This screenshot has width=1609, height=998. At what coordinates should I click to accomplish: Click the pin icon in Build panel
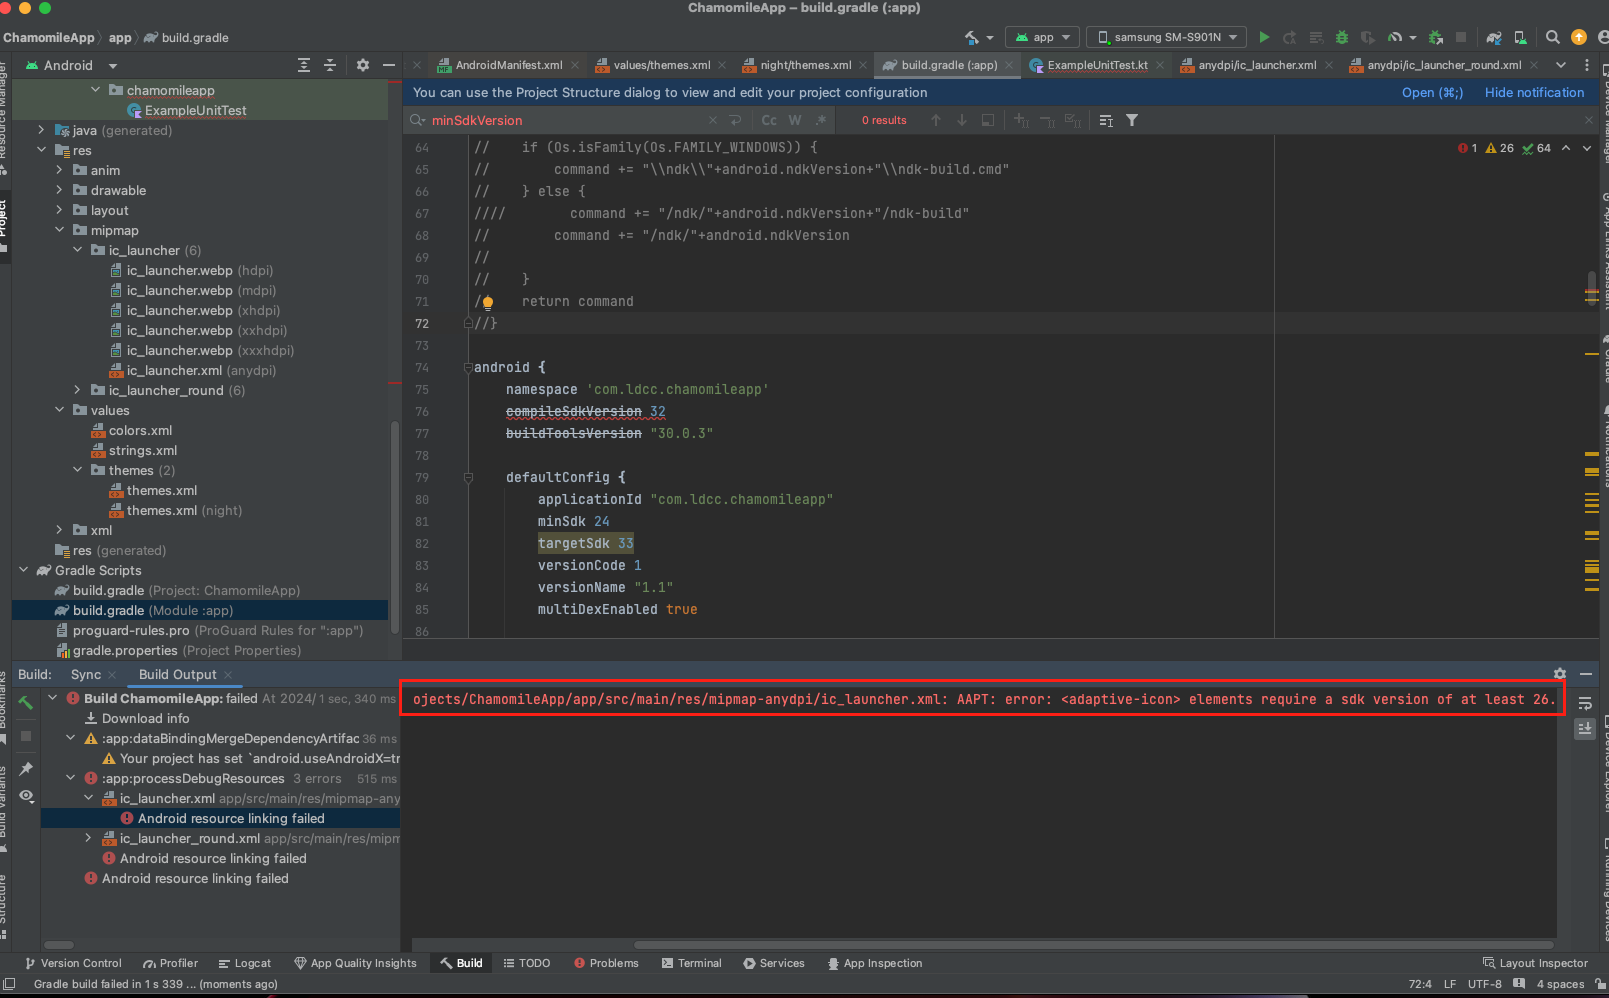coord(26,768)
